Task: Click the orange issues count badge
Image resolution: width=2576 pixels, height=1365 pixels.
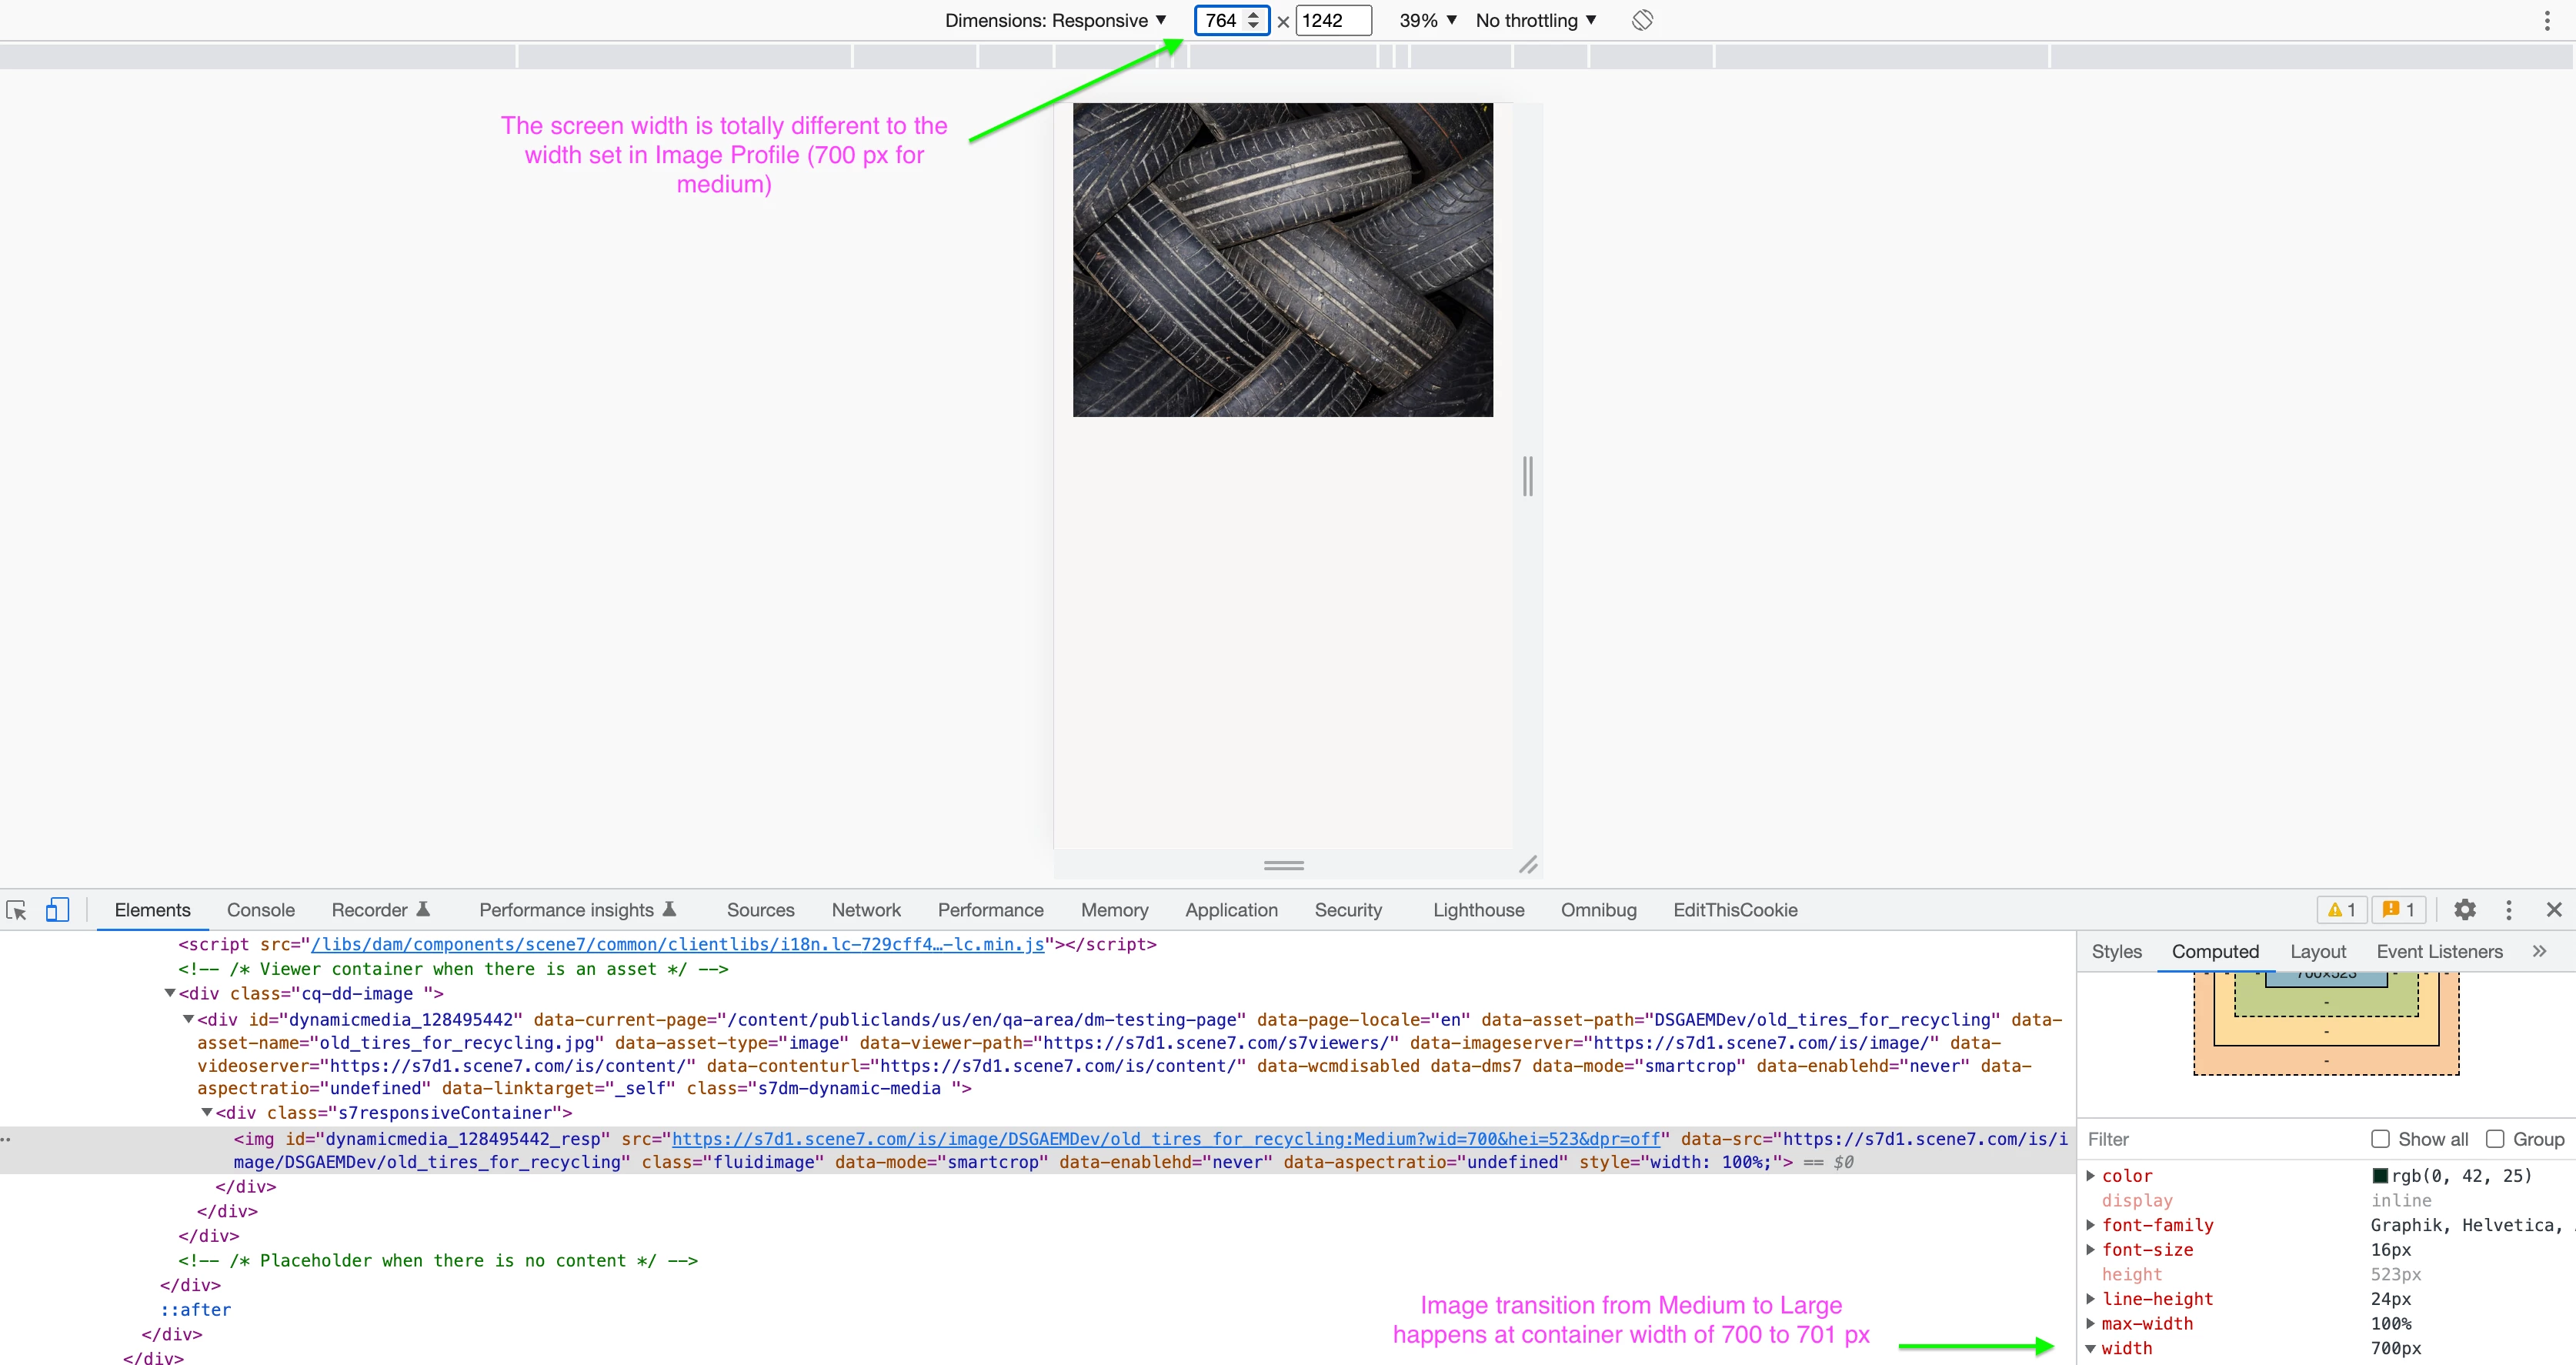Action: coord(2398,910)
